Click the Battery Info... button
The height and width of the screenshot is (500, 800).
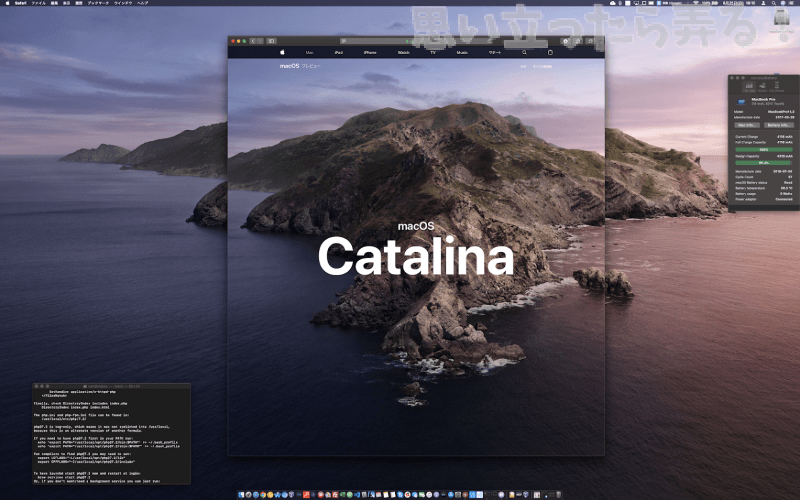(x=779, y=125)
